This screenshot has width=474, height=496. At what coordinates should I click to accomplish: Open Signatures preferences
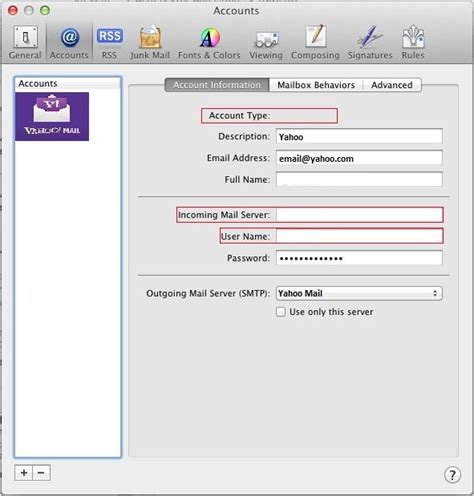[370, 43]
